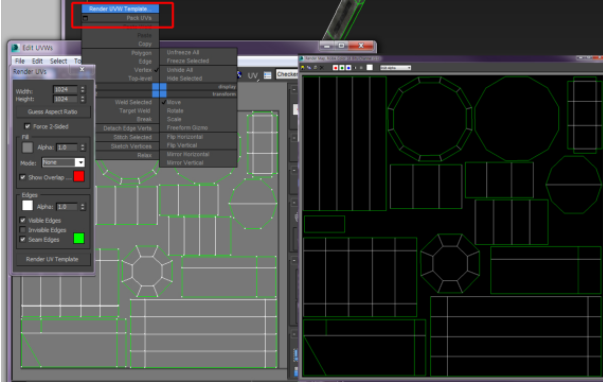603x382 pixels.
Task: Click the clear image X icon
Action: pos(321,68)
